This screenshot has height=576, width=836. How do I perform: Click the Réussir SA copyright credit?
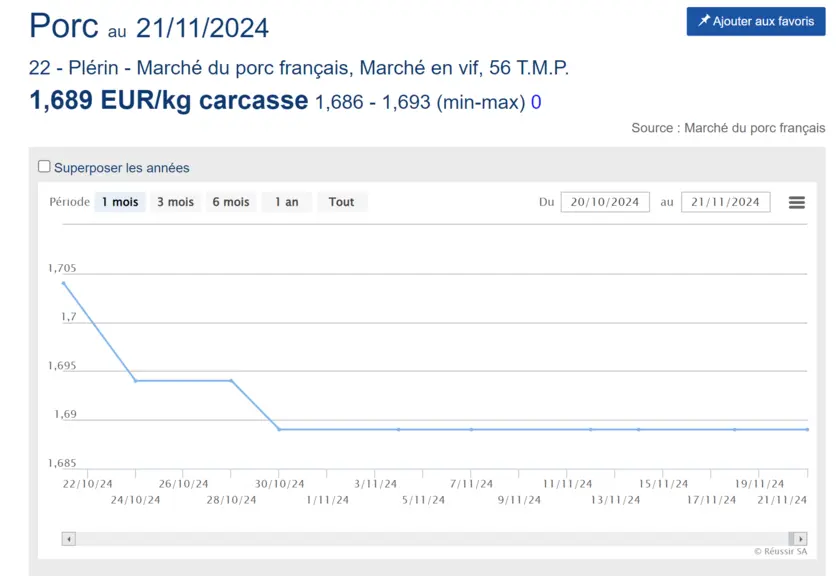[781, 551]
